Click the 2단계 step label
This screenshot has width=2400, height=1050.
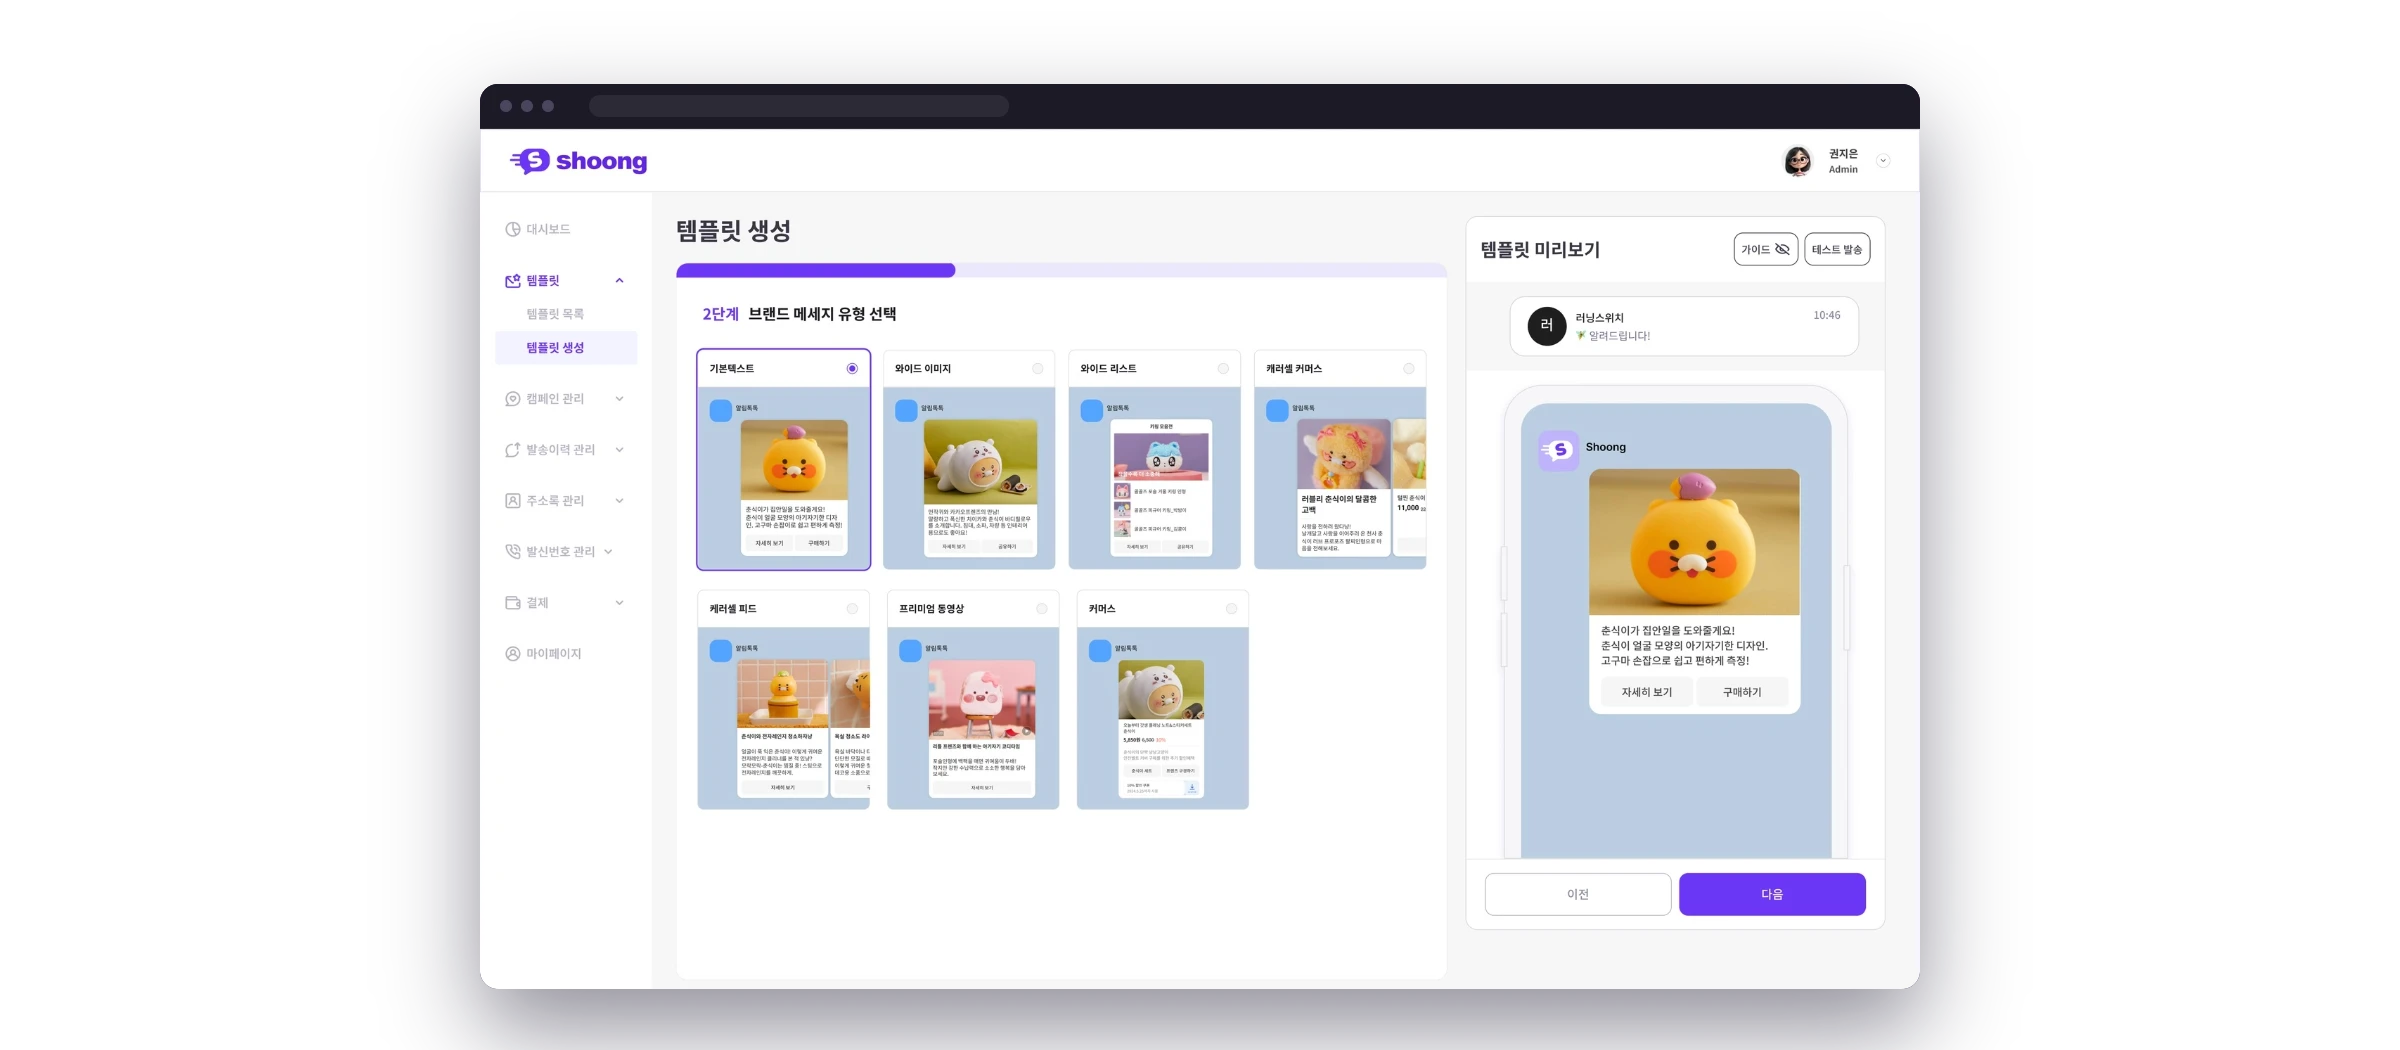(720, 314)
